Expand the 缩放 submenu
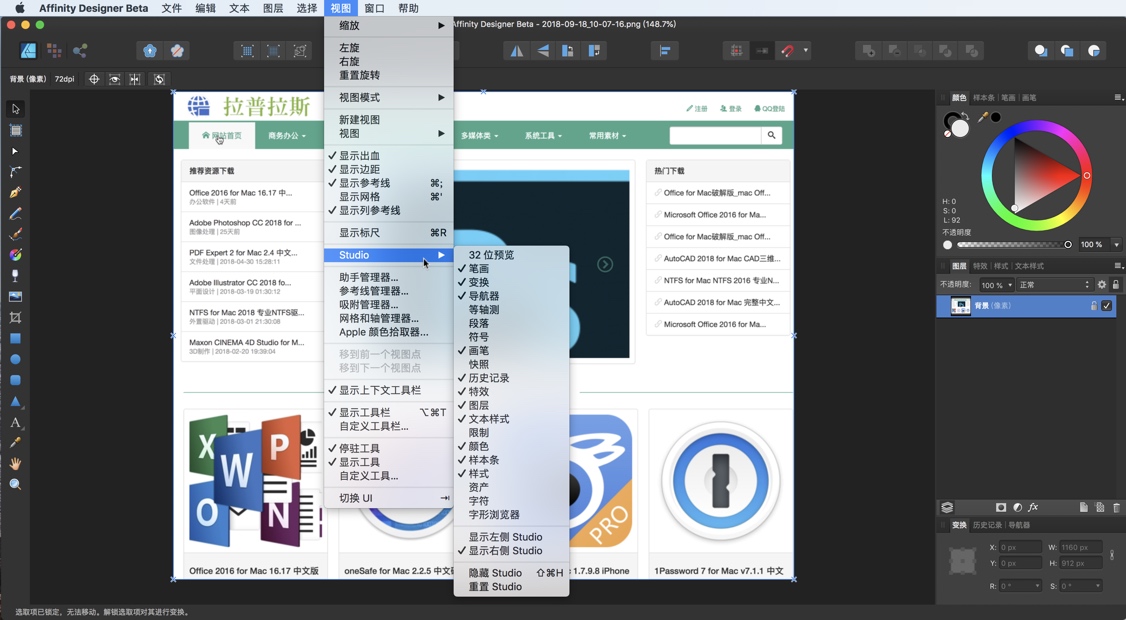This screenshot has width=1126, height=620. [x=388, y=25]
